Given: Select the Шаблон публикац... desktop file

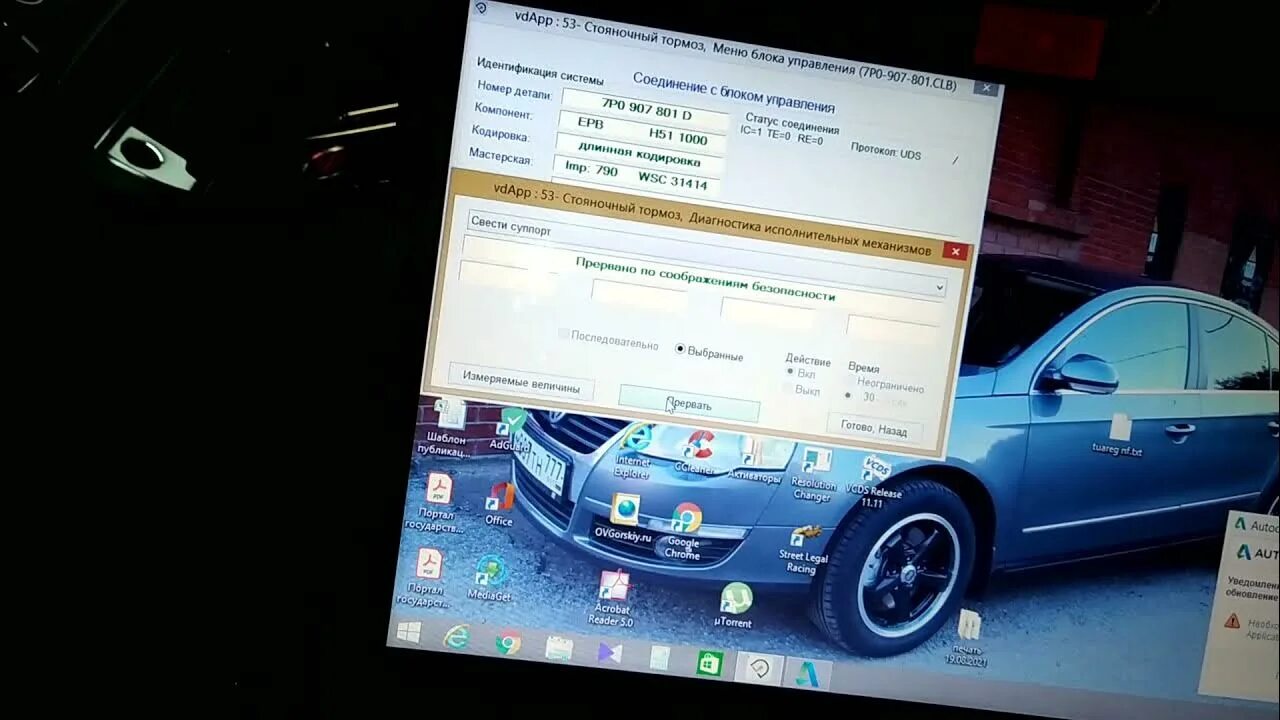Looking at the screenshot, I should (x=446, y=427).
